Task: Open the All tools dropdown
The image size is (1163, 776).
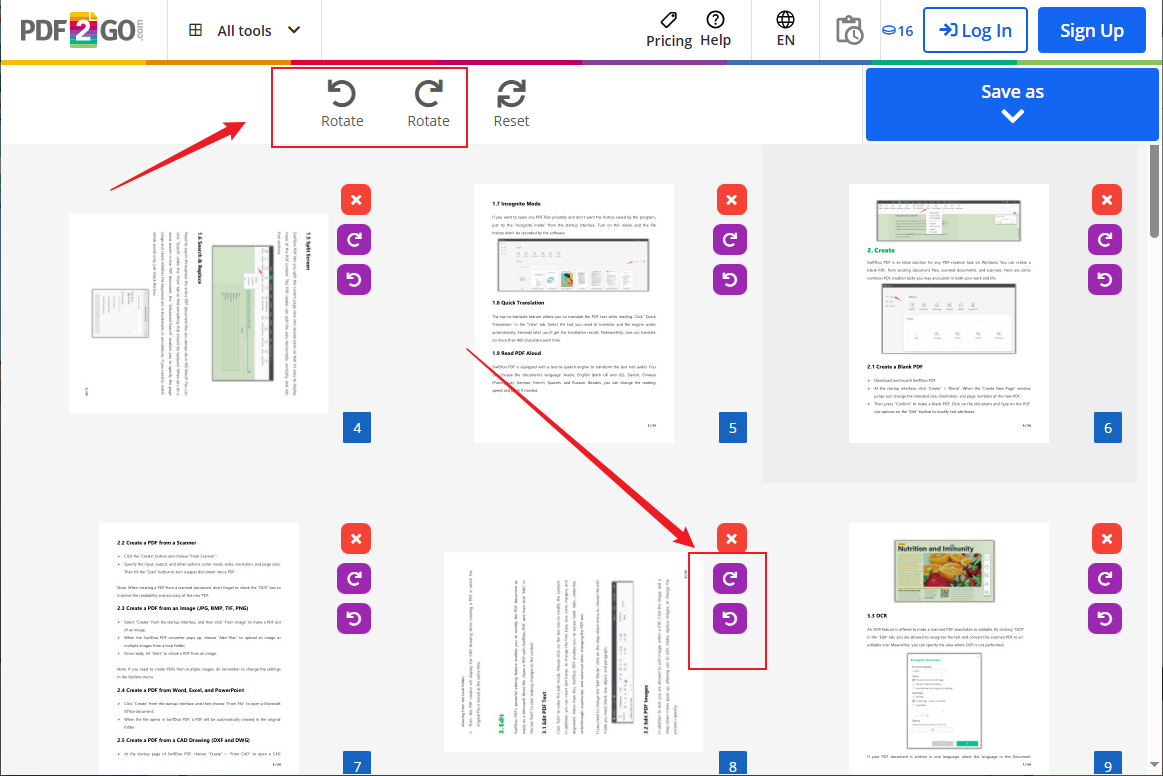Action: tap(243, 30)
